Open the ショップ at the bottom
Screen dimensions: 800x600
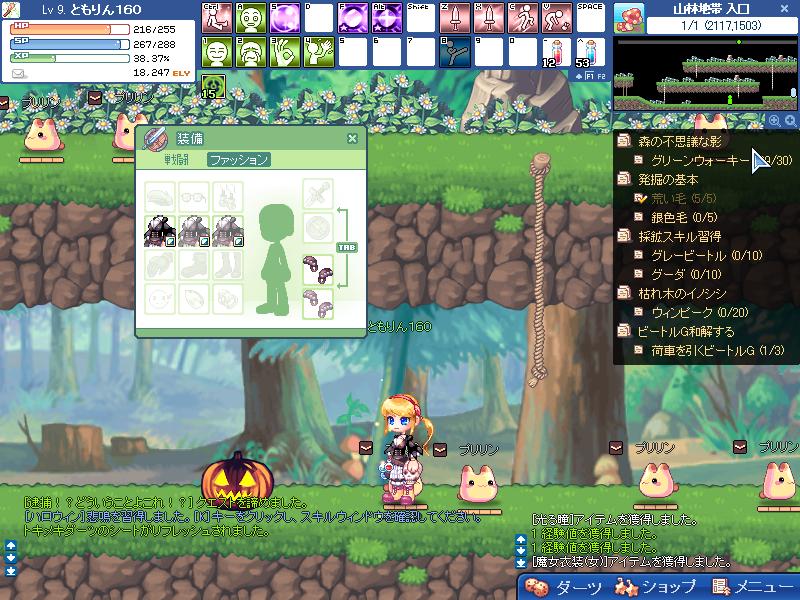click(655, 587)
